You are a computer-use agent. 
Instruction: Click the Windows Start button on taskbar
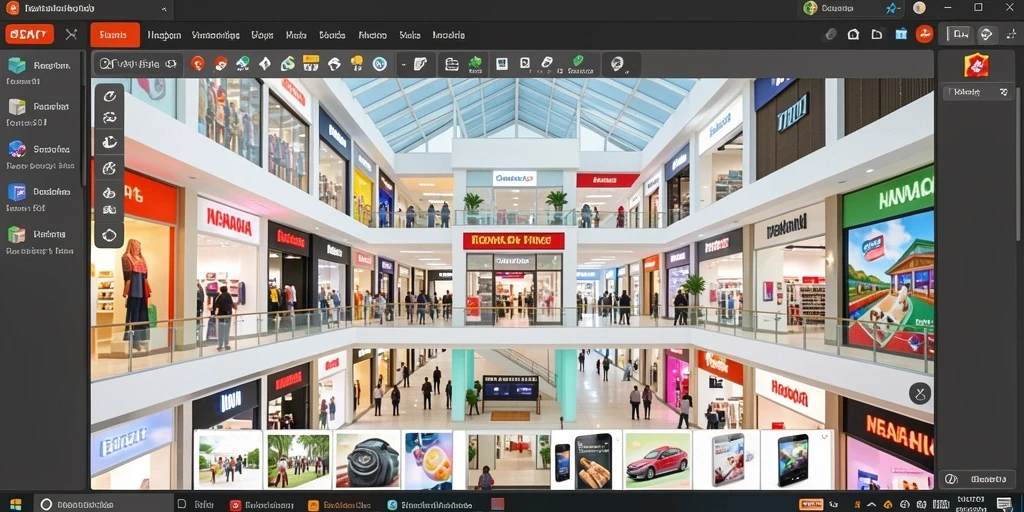(x=16, y=504)
